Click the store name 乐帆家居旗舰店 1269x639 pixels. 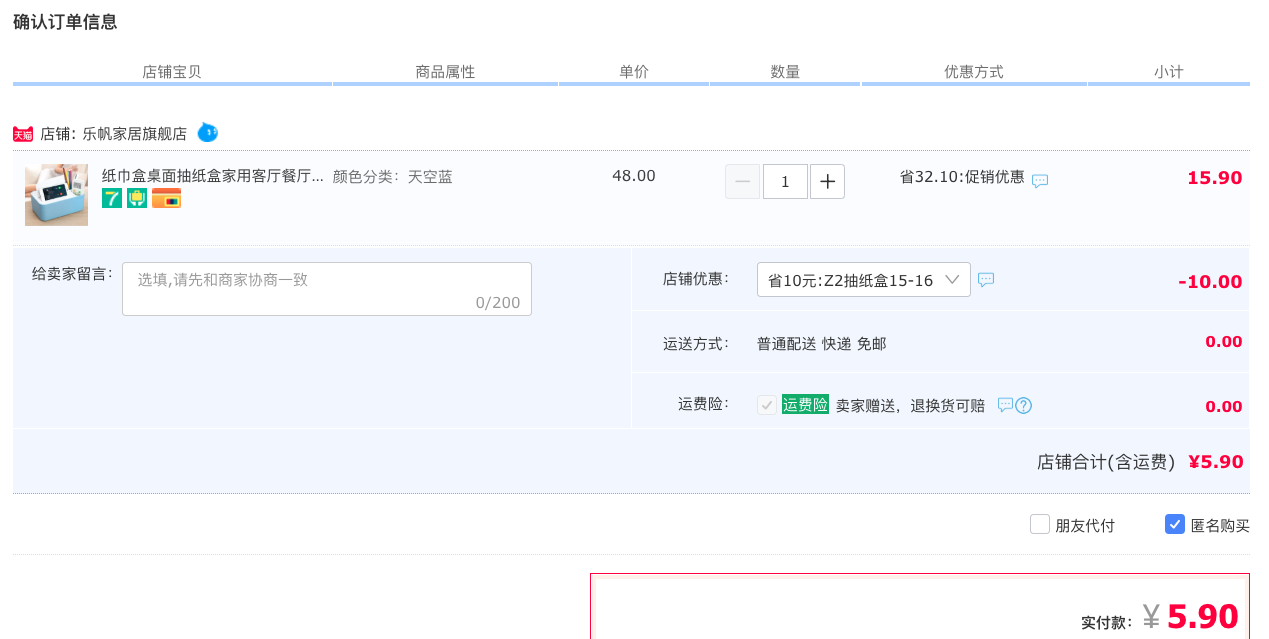click(x=134, y=133)
